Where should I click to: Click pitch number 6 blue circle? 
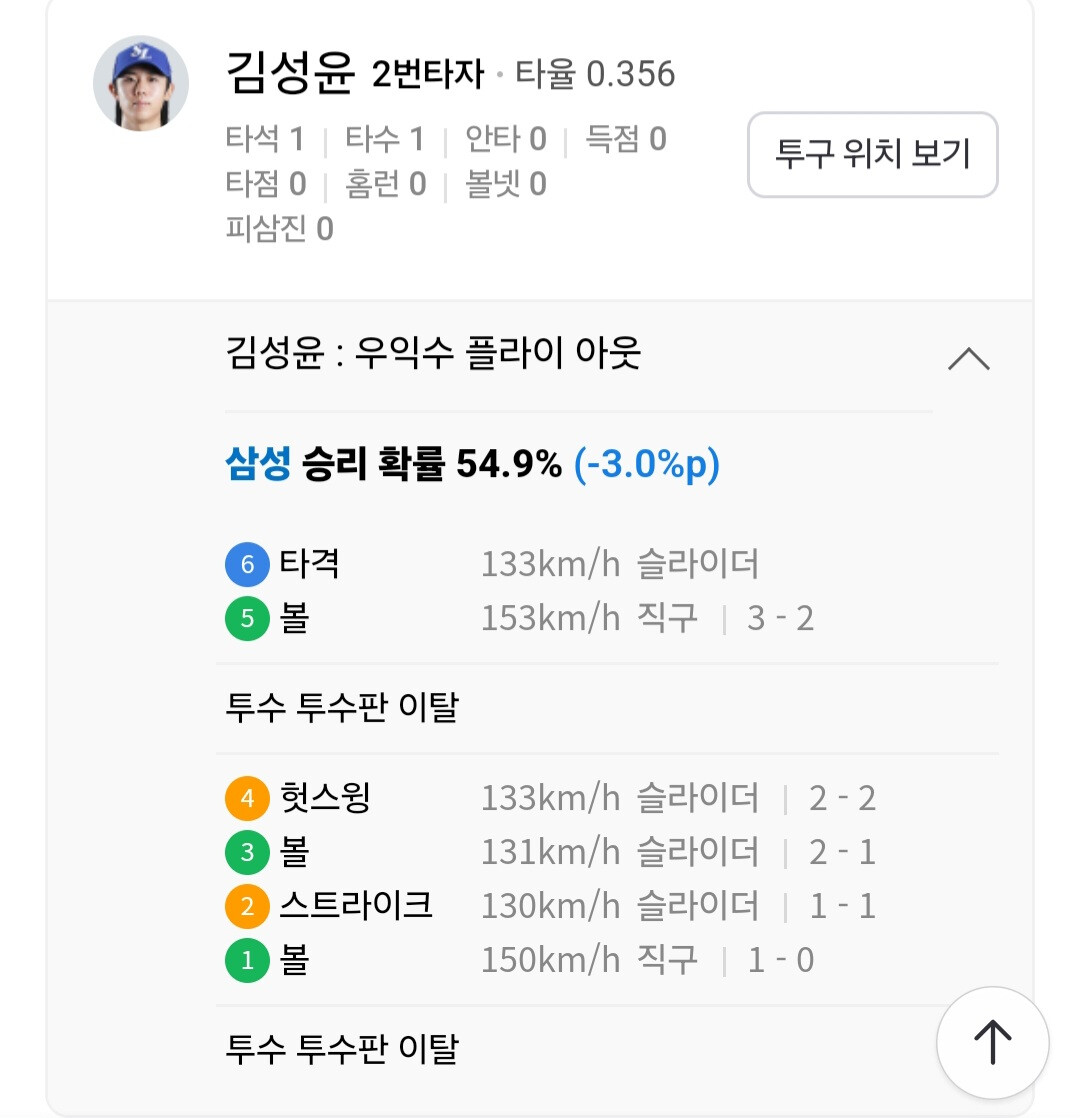247,565
